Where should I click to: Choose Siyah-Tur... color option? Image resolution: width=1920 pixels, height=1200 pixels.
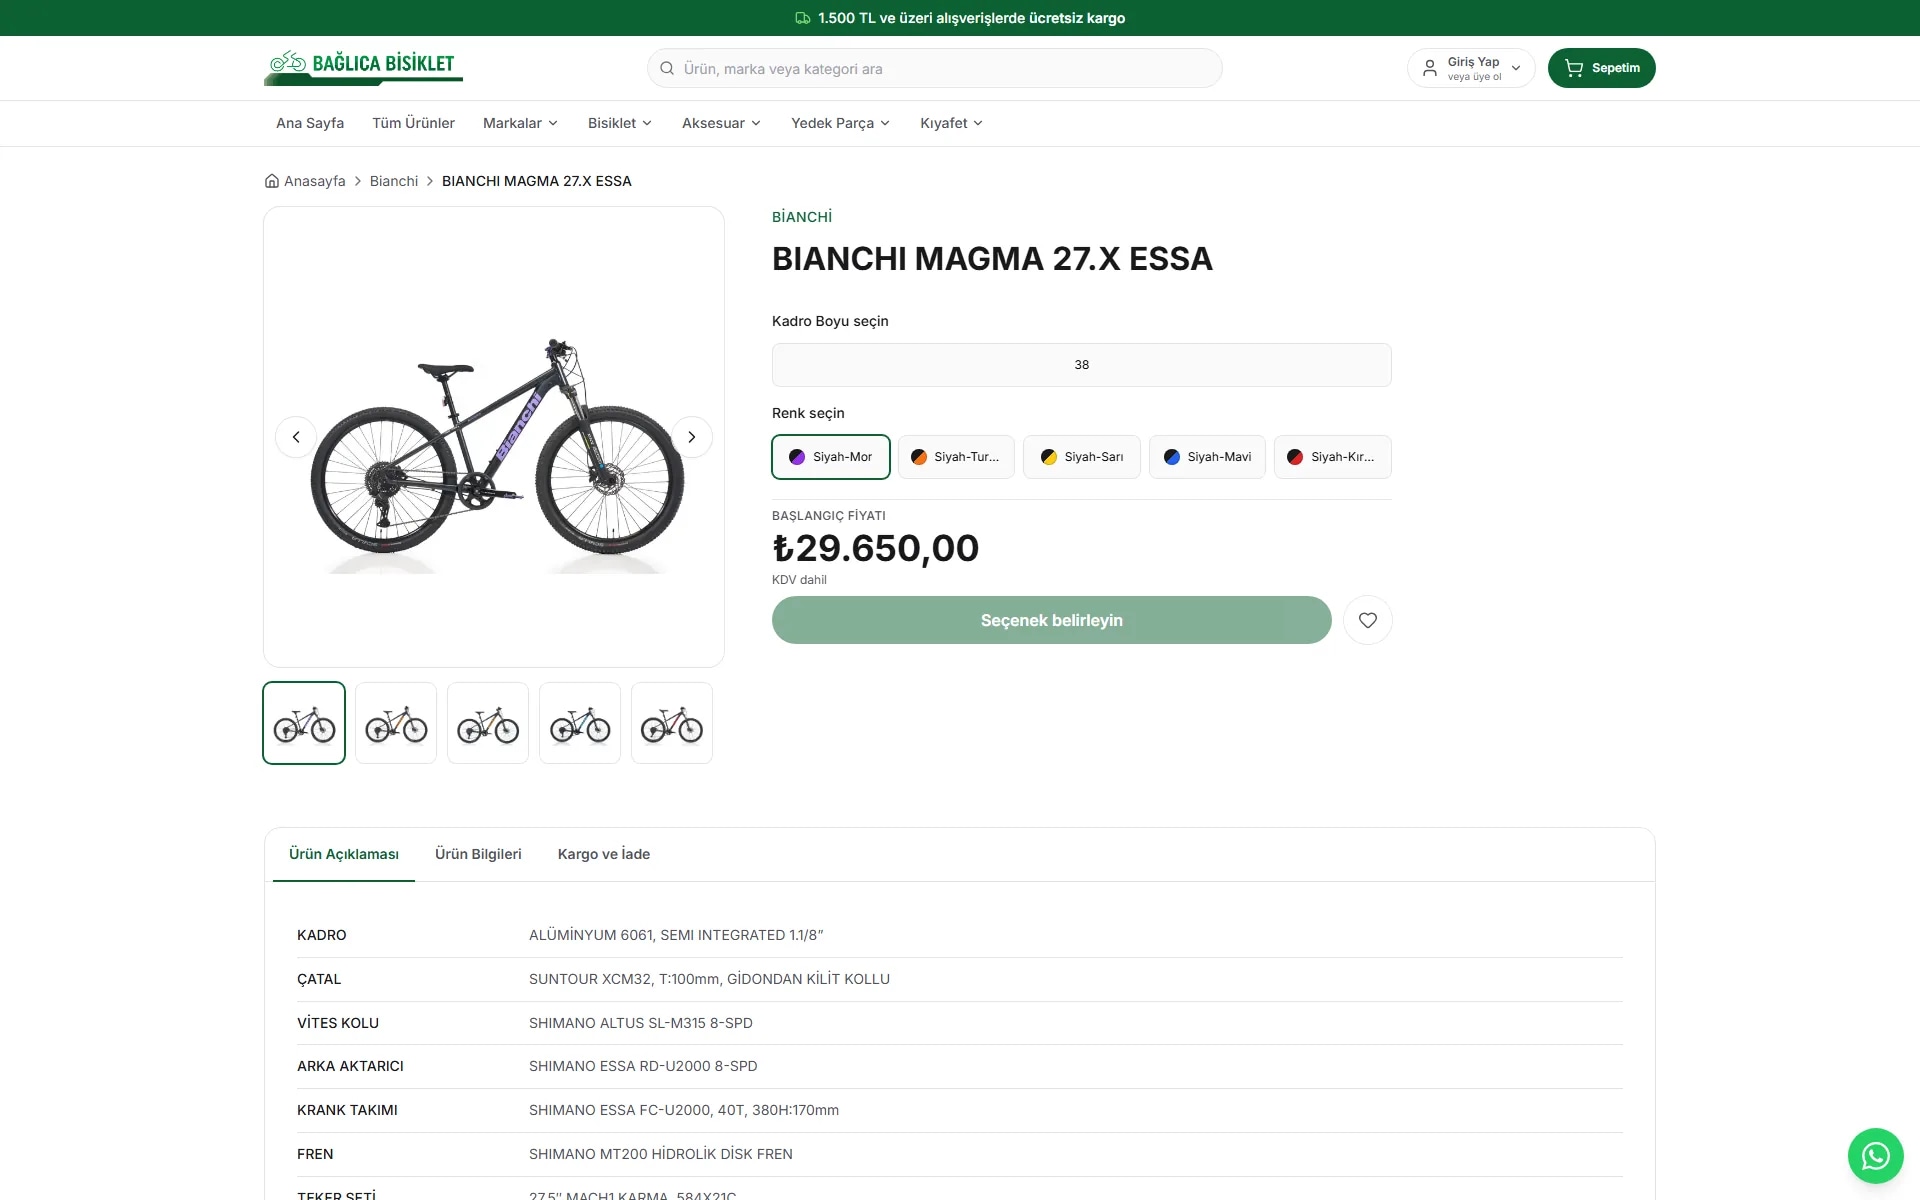click(x=956, y=457)
